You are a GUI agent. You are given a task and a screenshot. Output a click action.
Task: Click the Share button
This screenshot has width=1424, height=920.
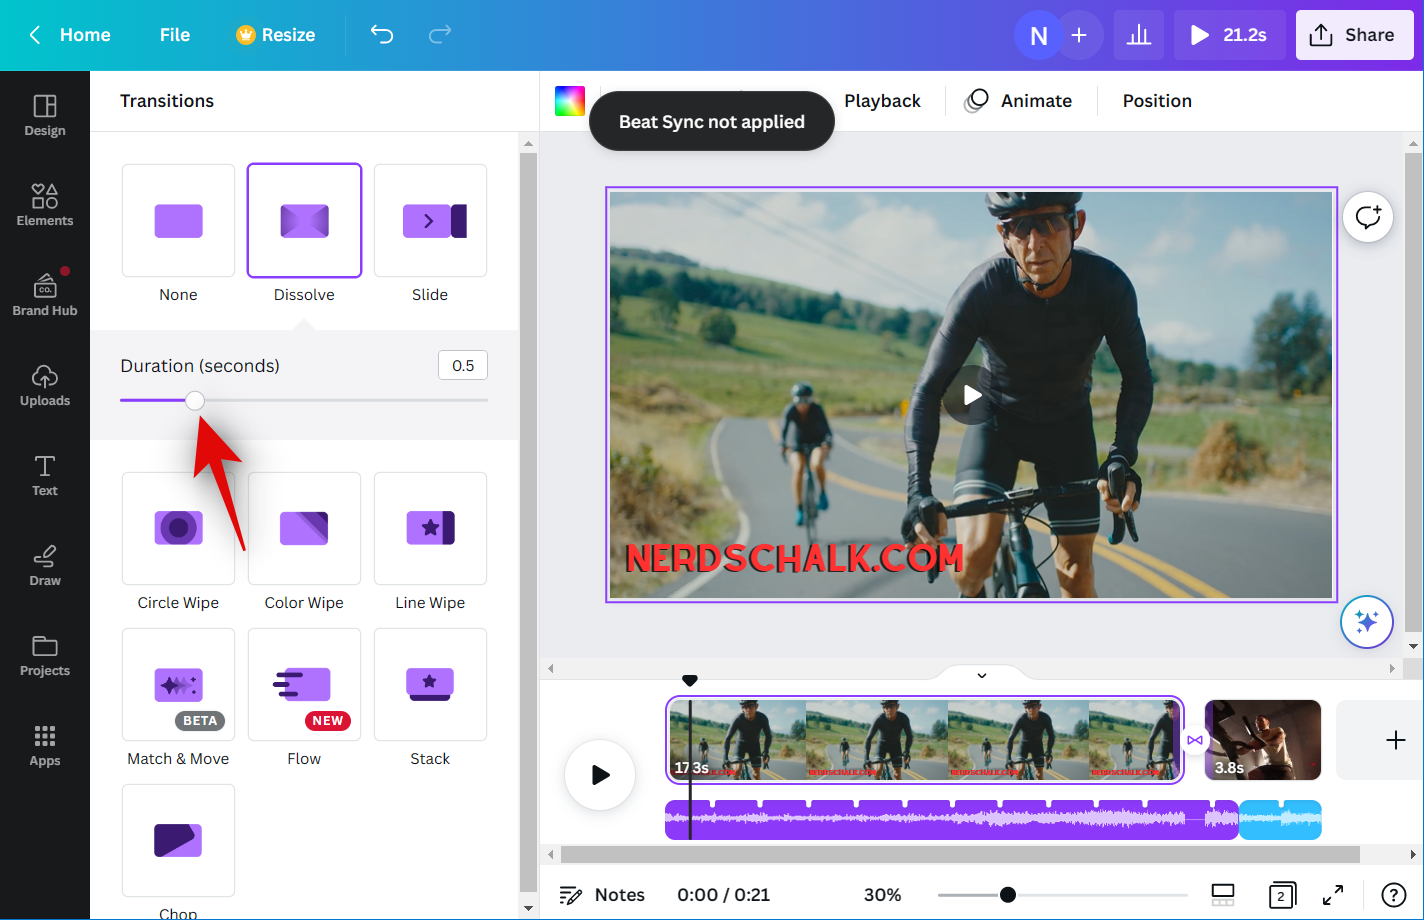coord(1352,35)
